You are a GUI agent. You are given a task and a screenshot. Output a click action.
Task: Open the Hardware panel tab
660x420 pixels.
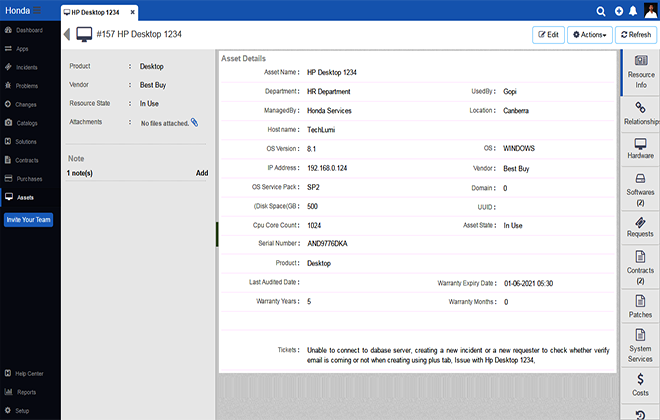641,149
